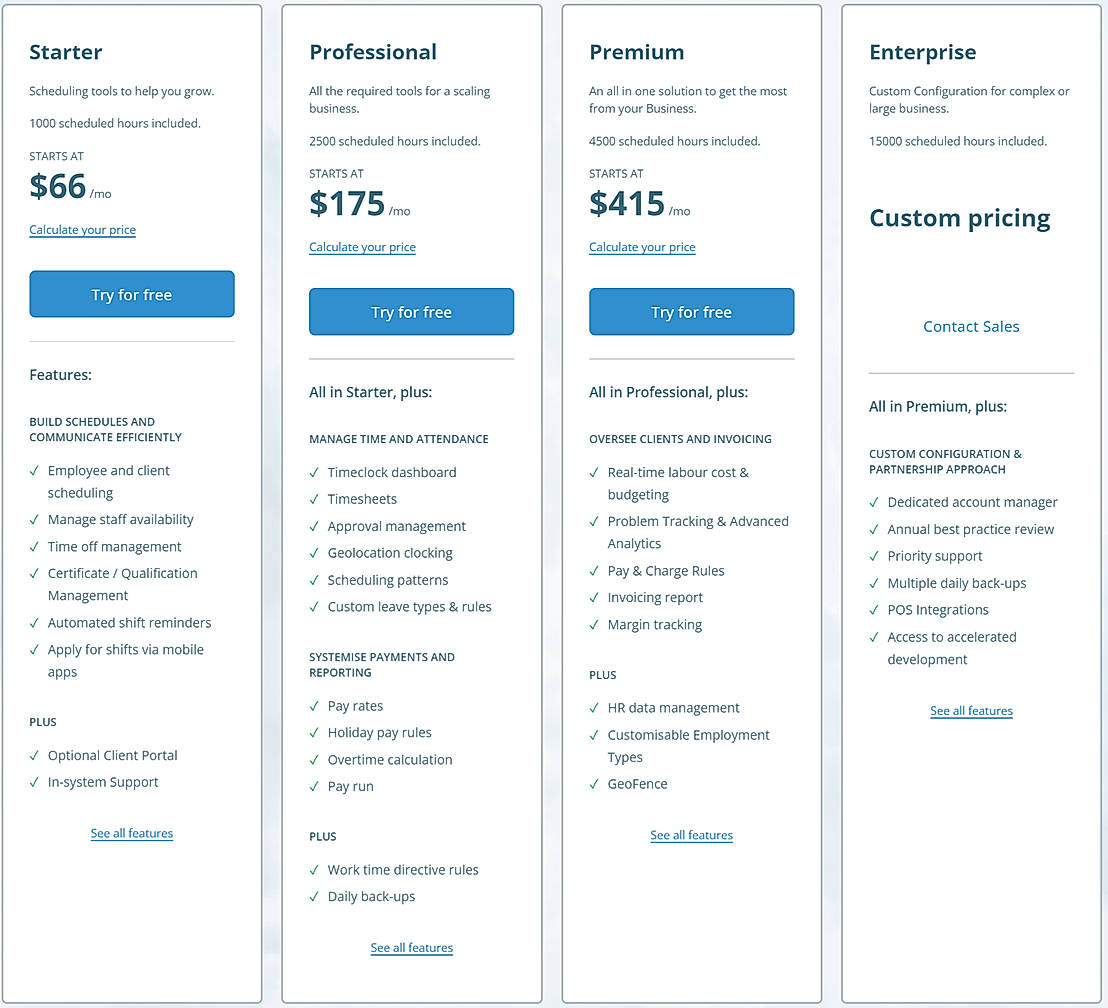Click checkmark beside Invoicing report
Image resolution: width=1108 pixels, height=1008 pixels.
[x=595, y=598]
